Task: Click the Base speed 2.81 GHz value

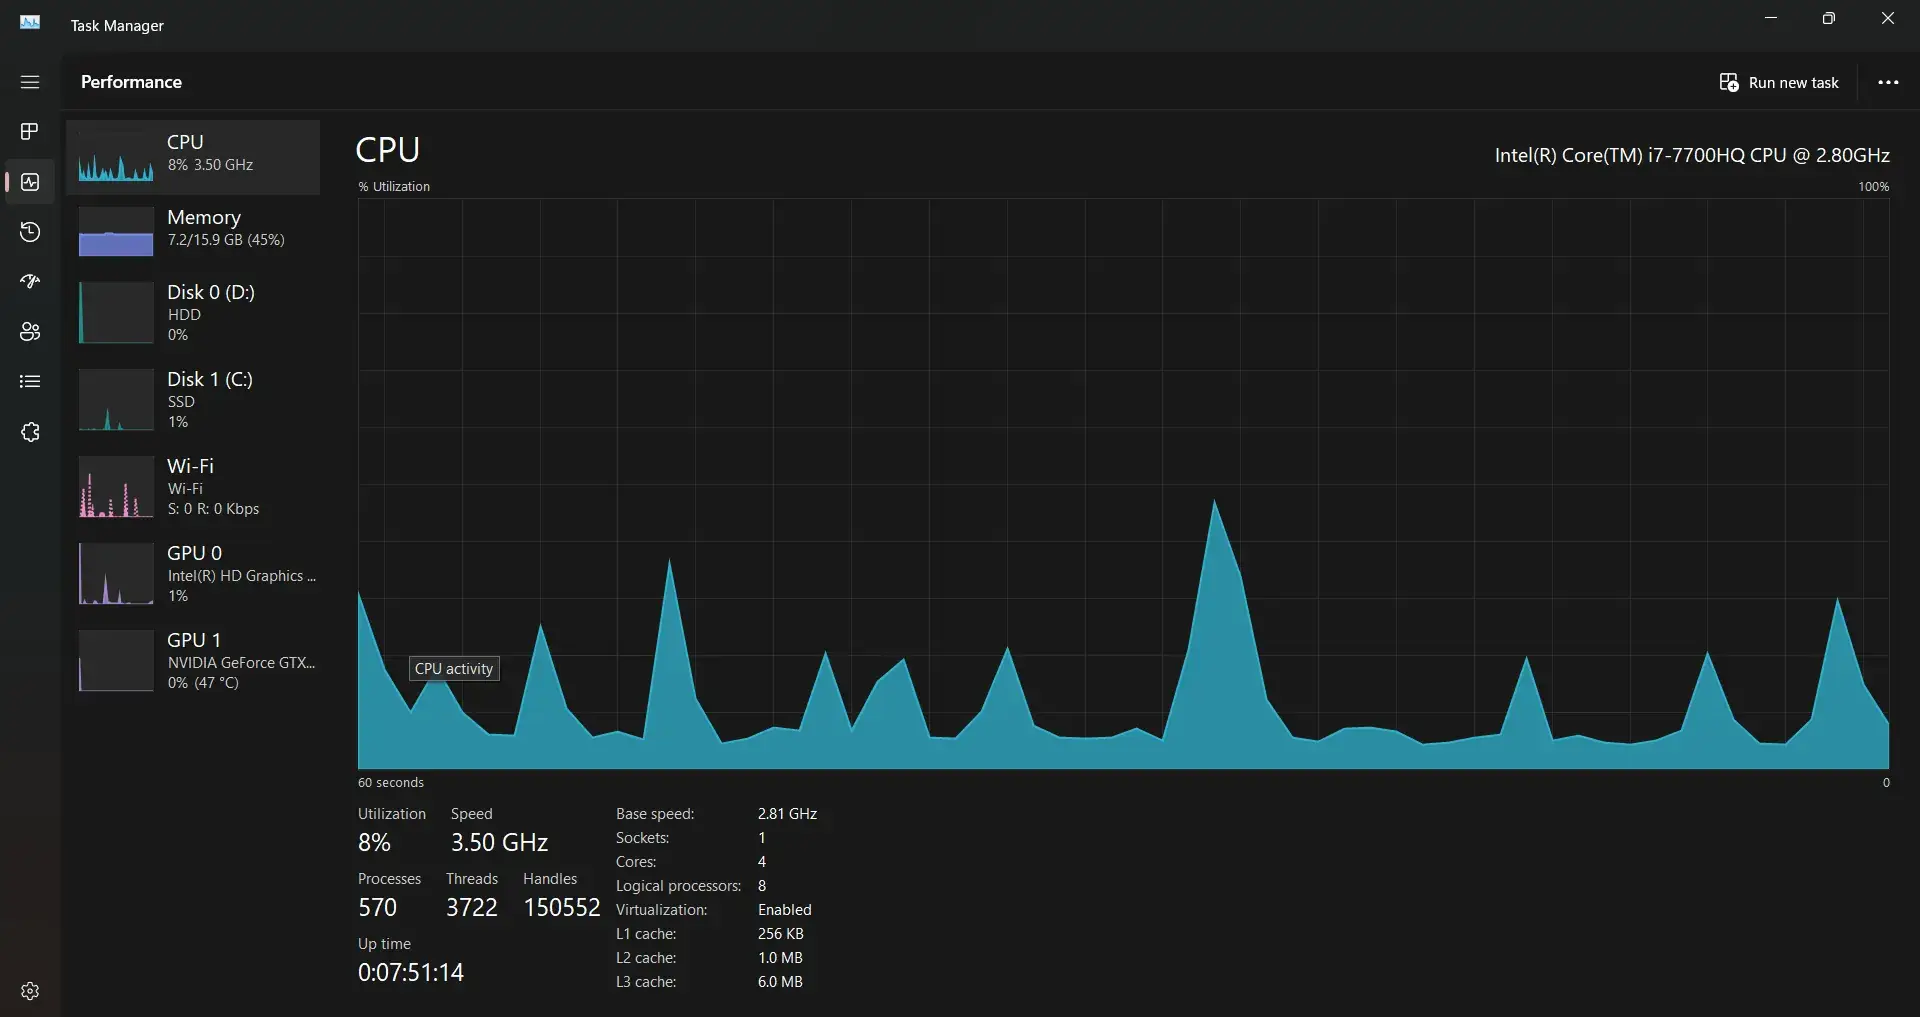Action: click(x=787, y=814)
